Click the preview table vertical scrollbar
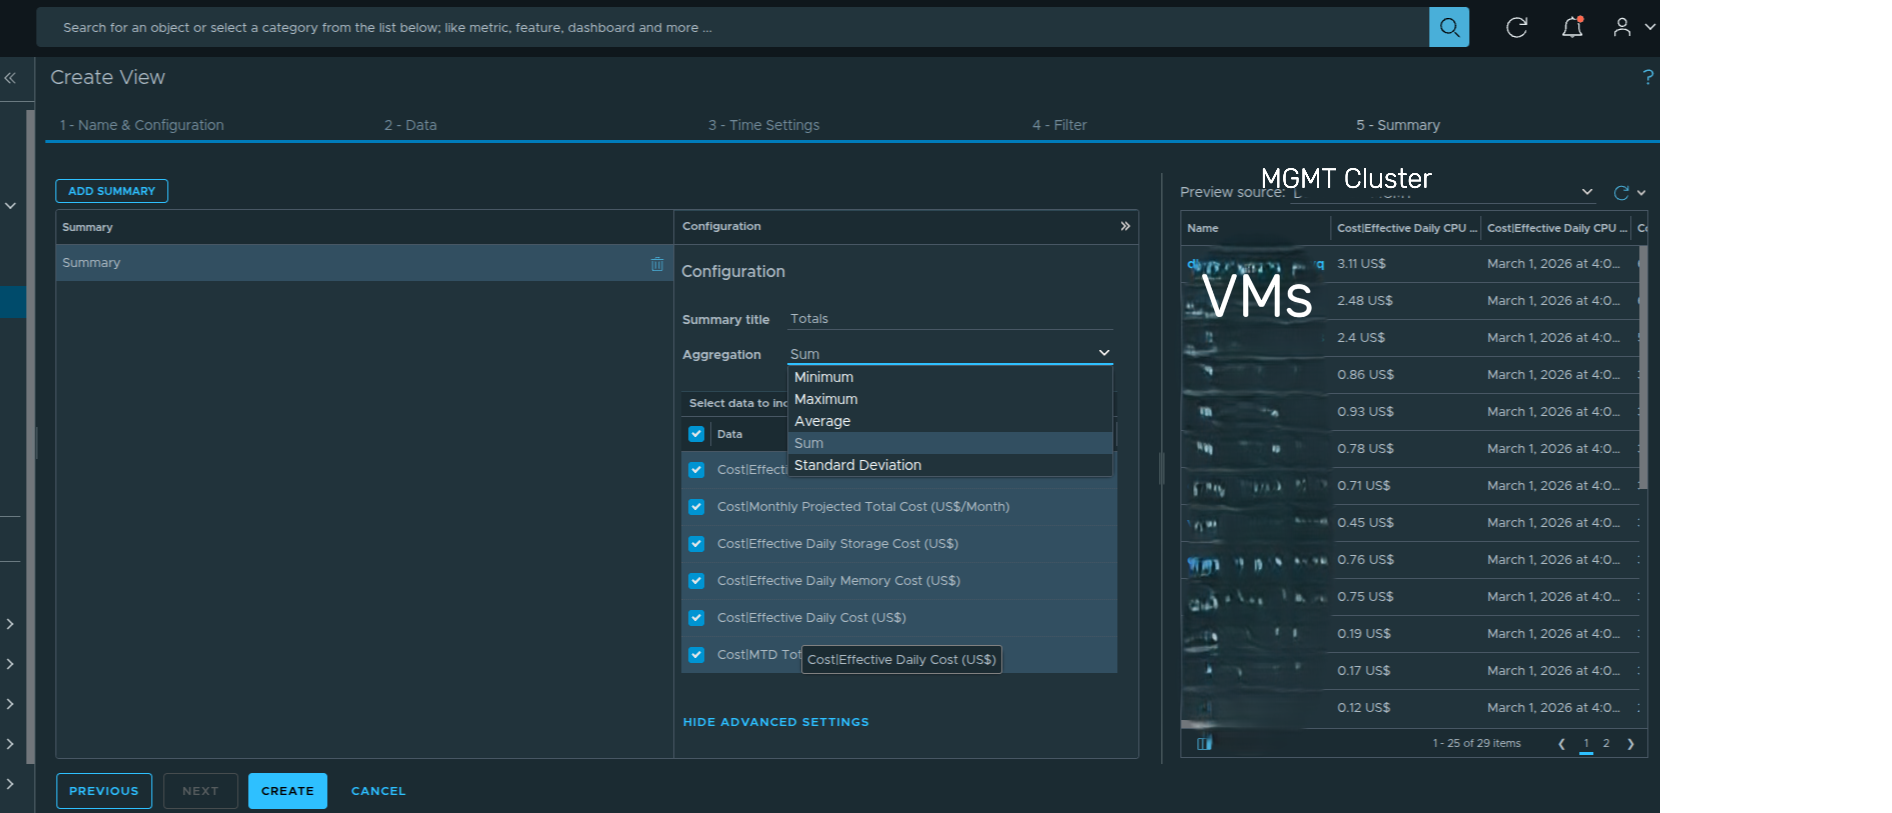This screenshot has width=1892, height=813. click(1643, 367)
